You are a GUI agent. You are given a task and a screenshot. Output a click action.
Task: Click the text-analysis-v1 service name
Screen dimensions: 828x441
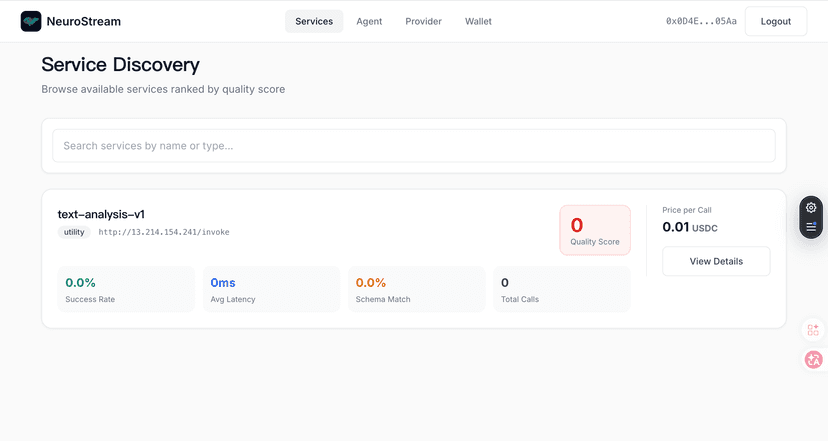click(101, 214)
